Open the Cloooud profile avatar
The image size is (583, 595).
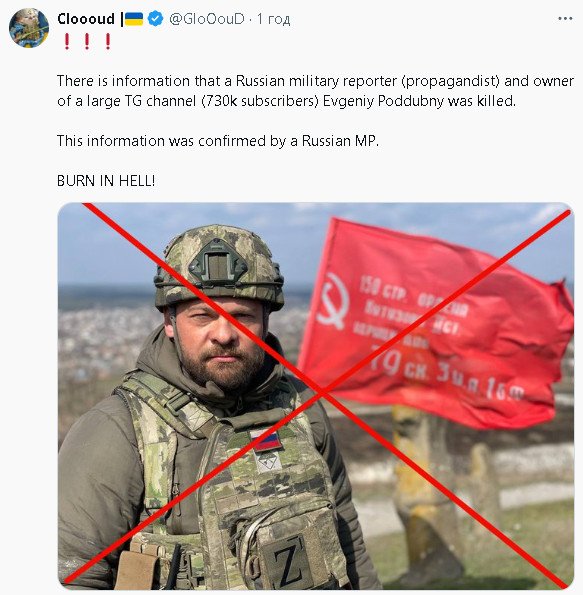point(29,28)
